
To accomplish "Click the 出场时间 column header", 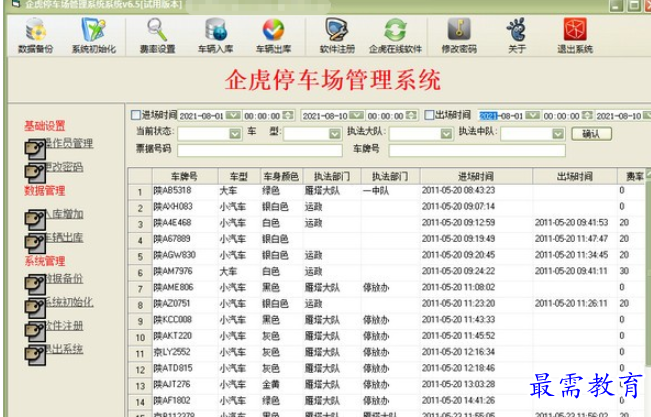I will click(x=575, y=176).
